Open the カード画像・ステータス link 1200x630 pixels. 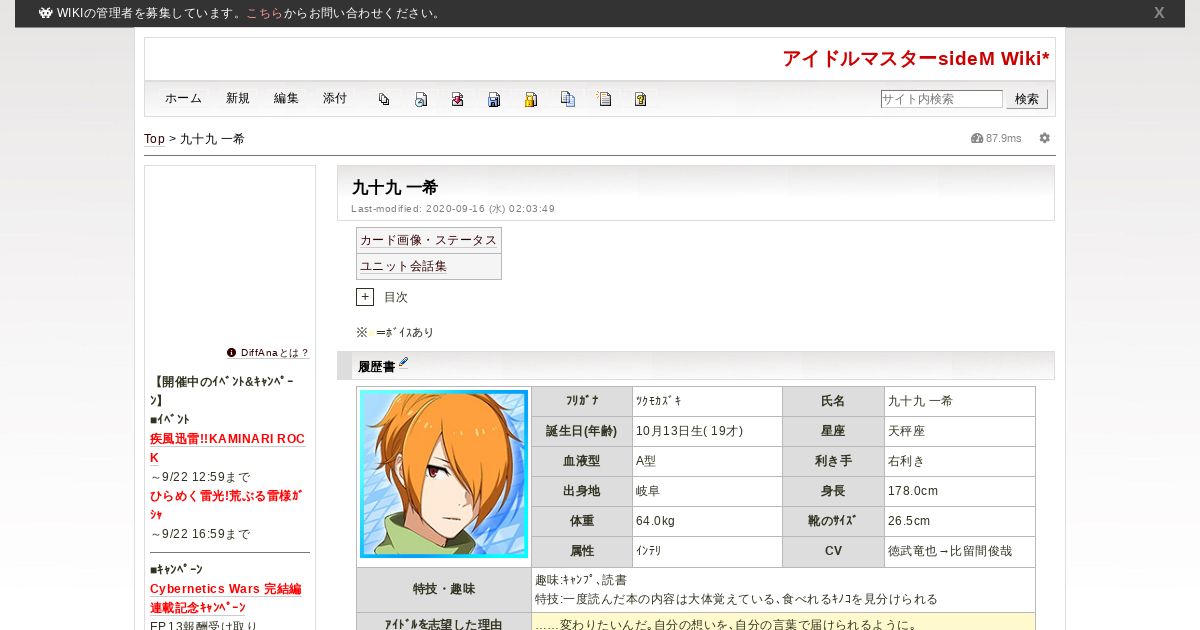click(x=428, y=240)
